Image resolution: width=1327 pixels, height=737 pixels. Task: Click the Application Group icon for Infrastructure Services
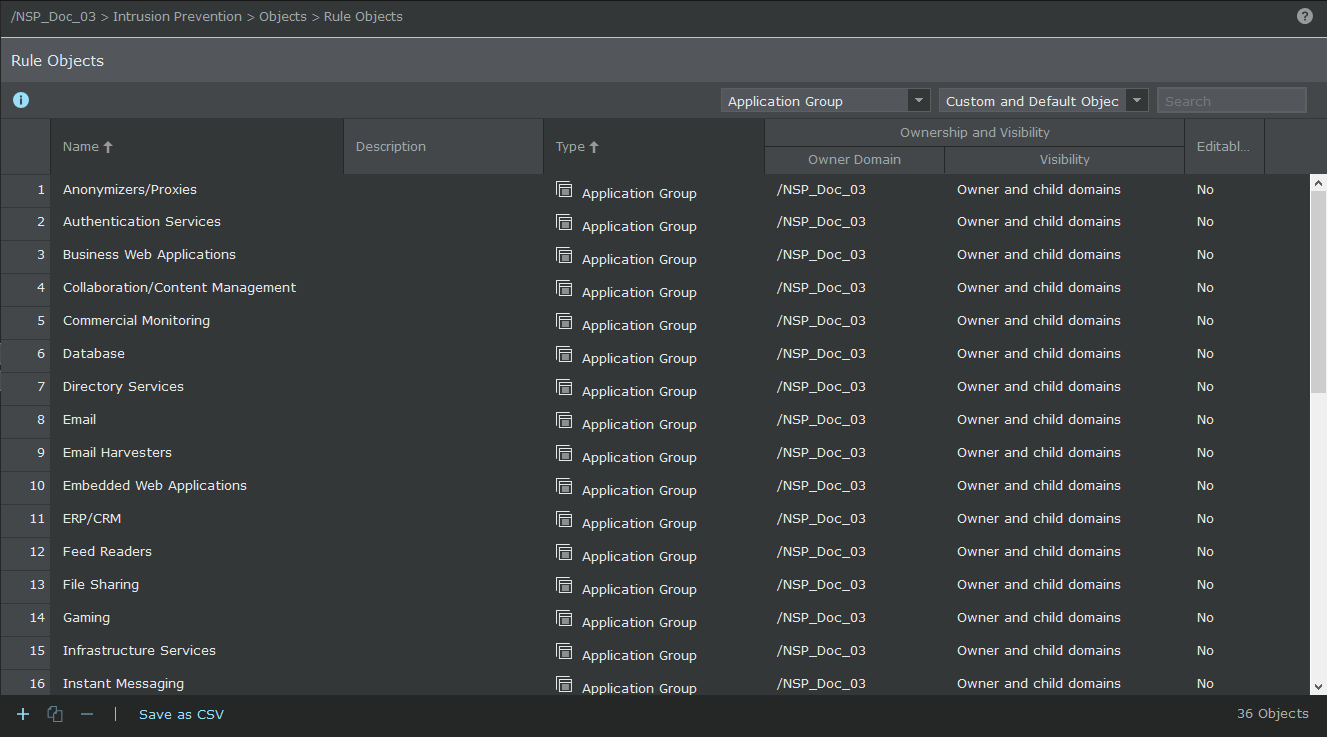click(564, 651)
